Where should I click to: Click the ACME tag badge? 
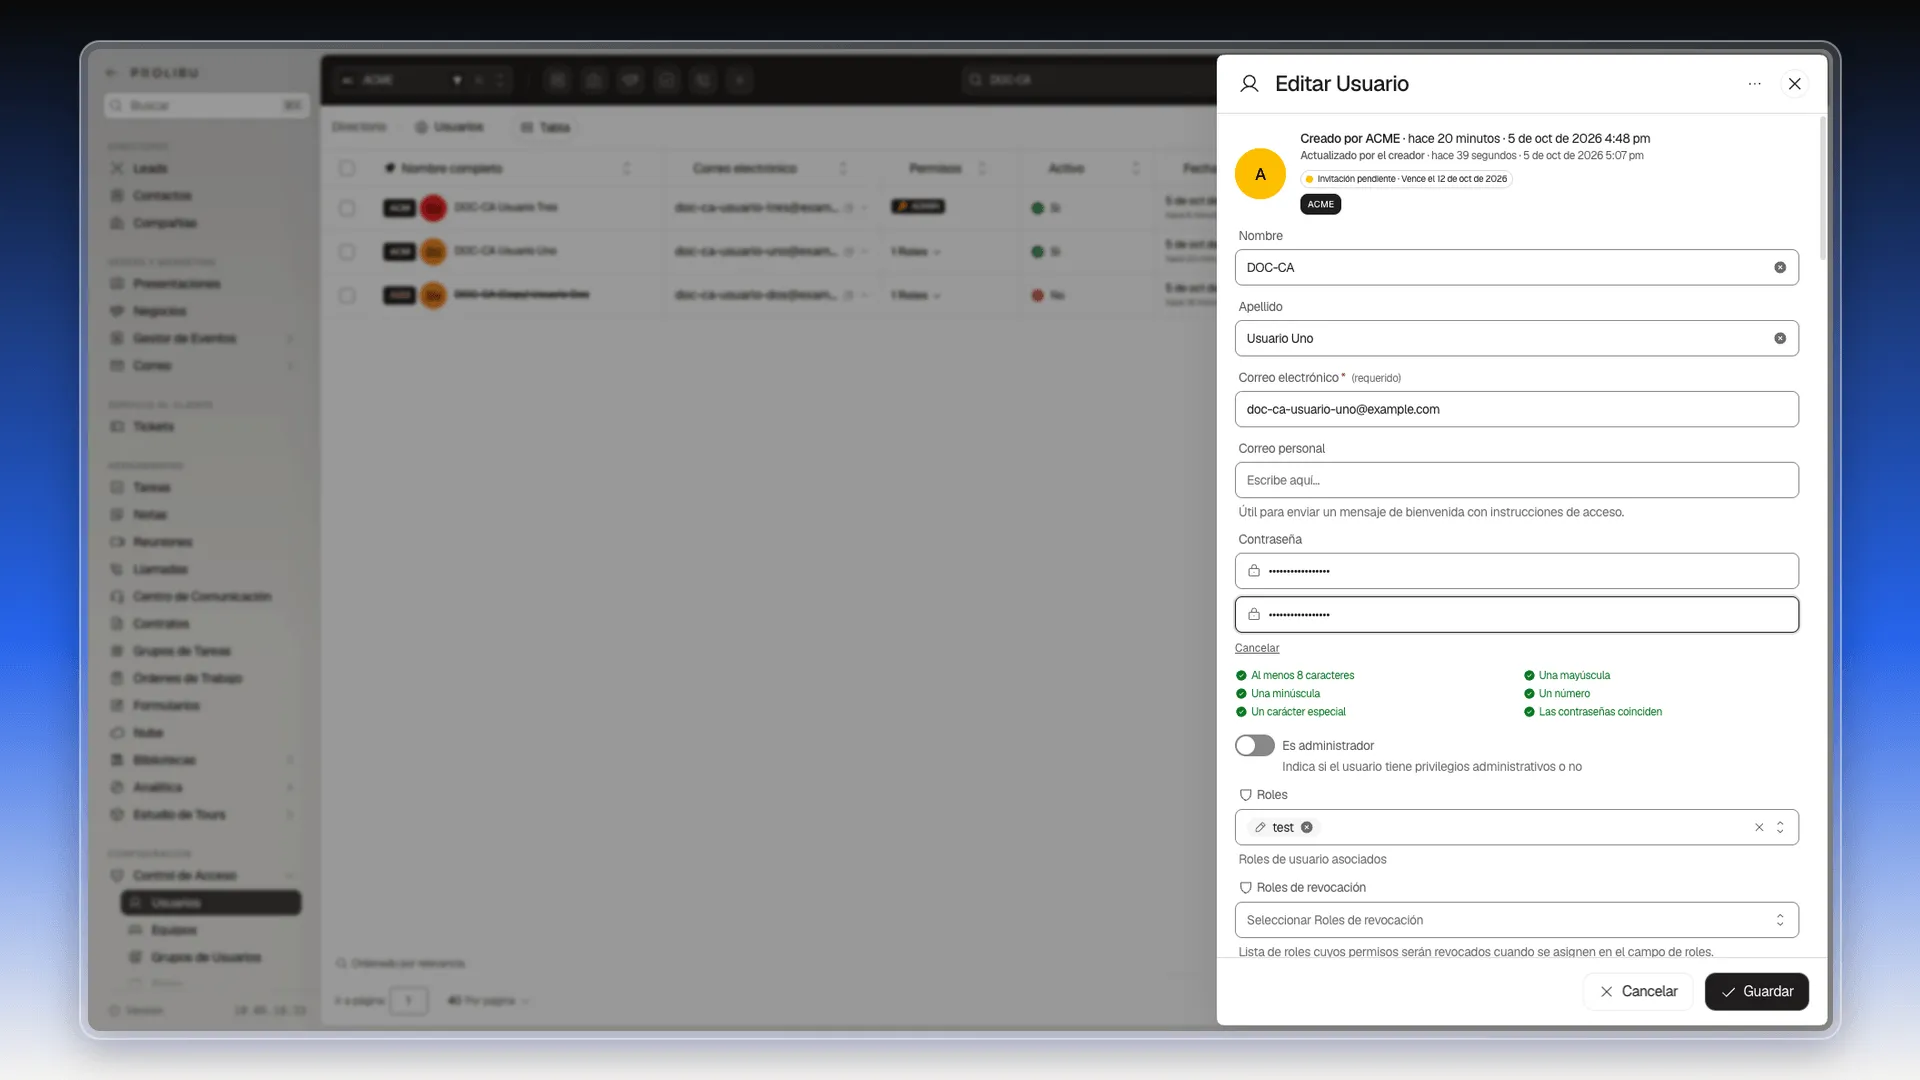pyautogui.click(x=1320, y=204)
